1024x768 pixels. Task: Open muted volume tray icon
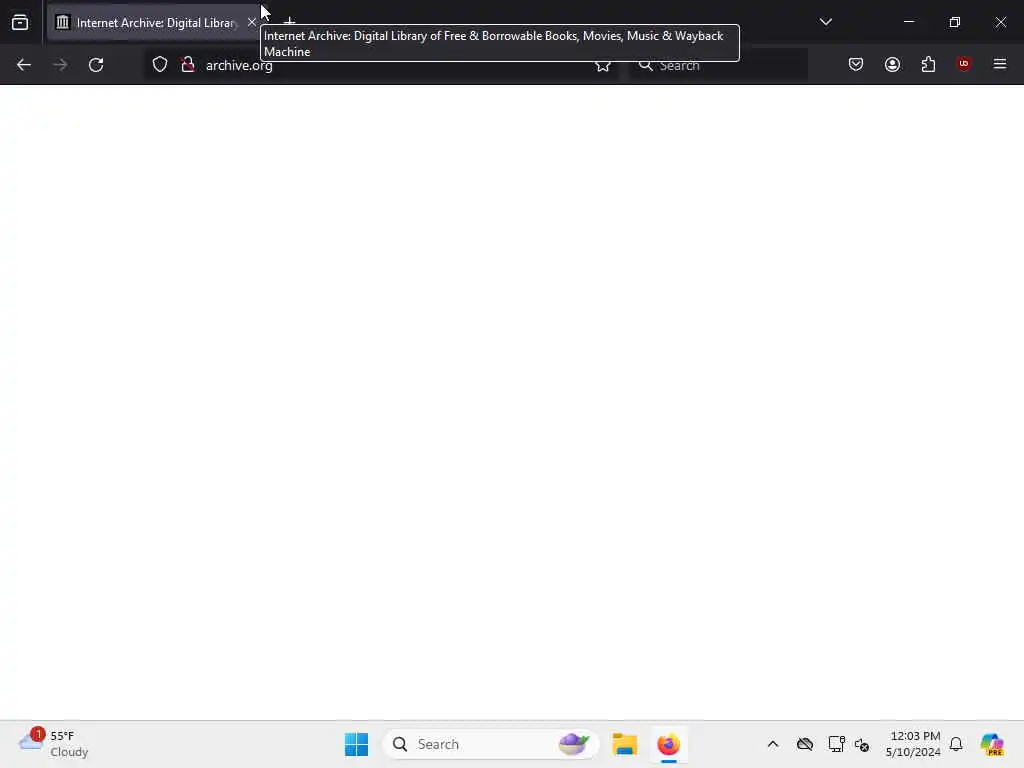(x=862, y=744)
